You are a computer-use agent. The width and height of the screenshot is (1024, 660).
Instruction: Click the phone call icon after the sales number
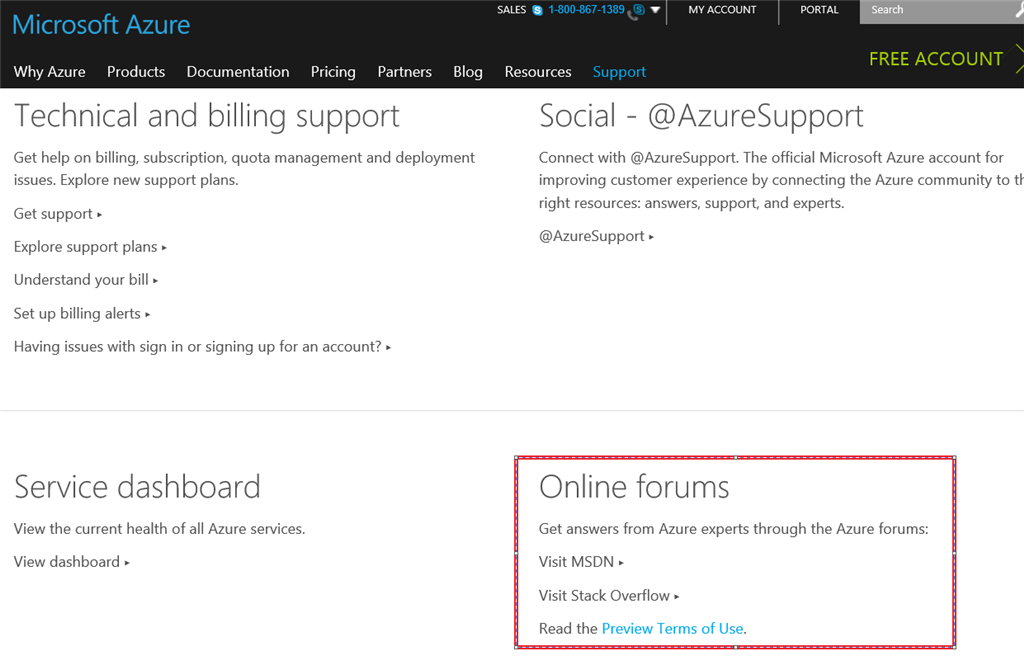click(636, 11)
